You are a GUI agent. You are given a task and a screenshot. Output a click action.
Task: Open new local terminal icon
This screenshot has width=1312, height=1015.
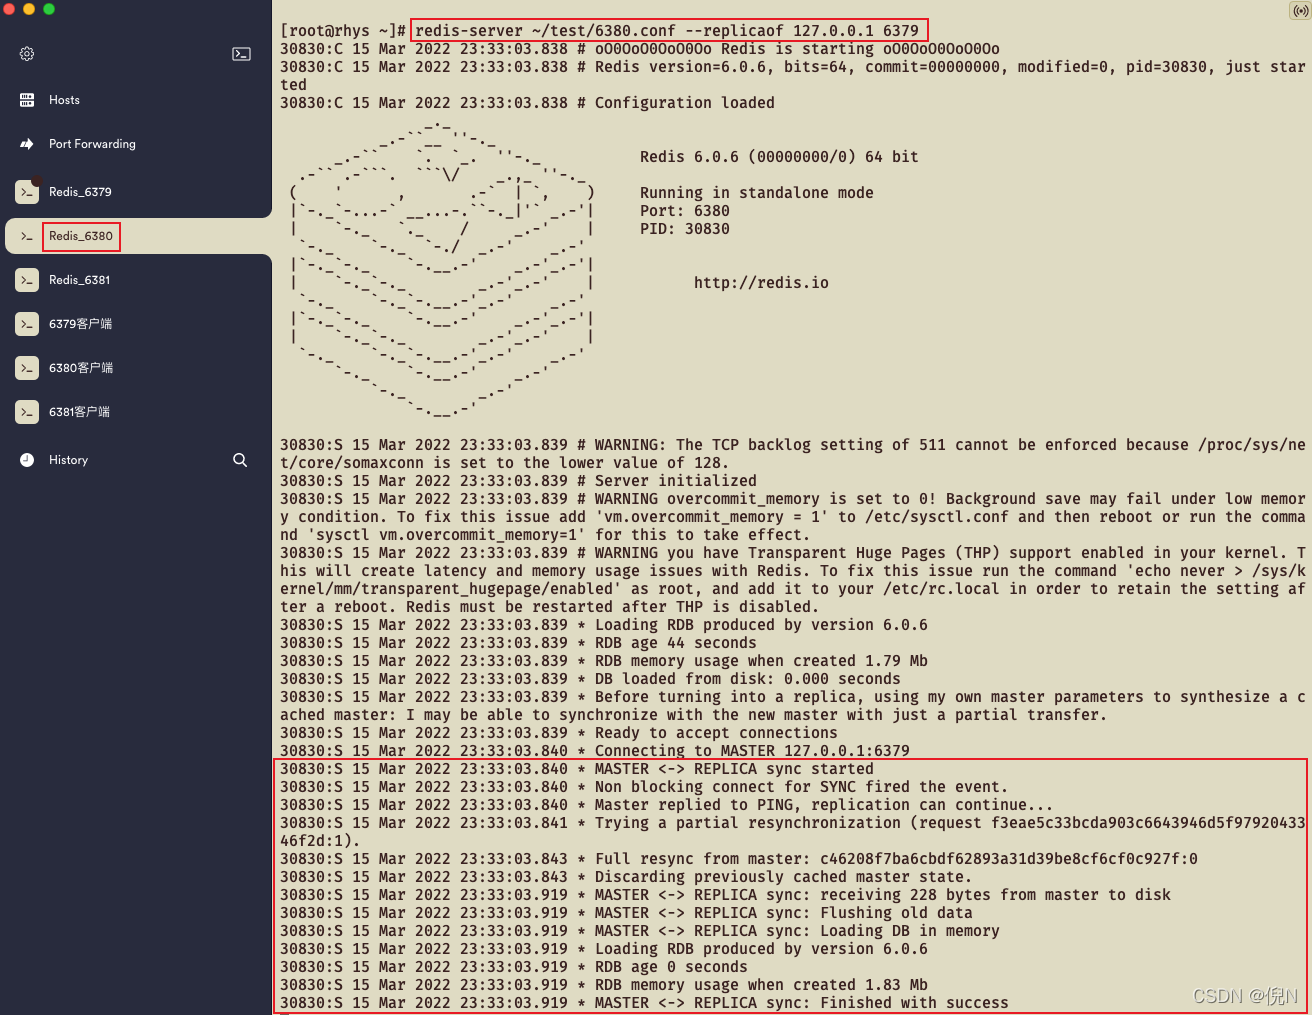click(241, 54)
